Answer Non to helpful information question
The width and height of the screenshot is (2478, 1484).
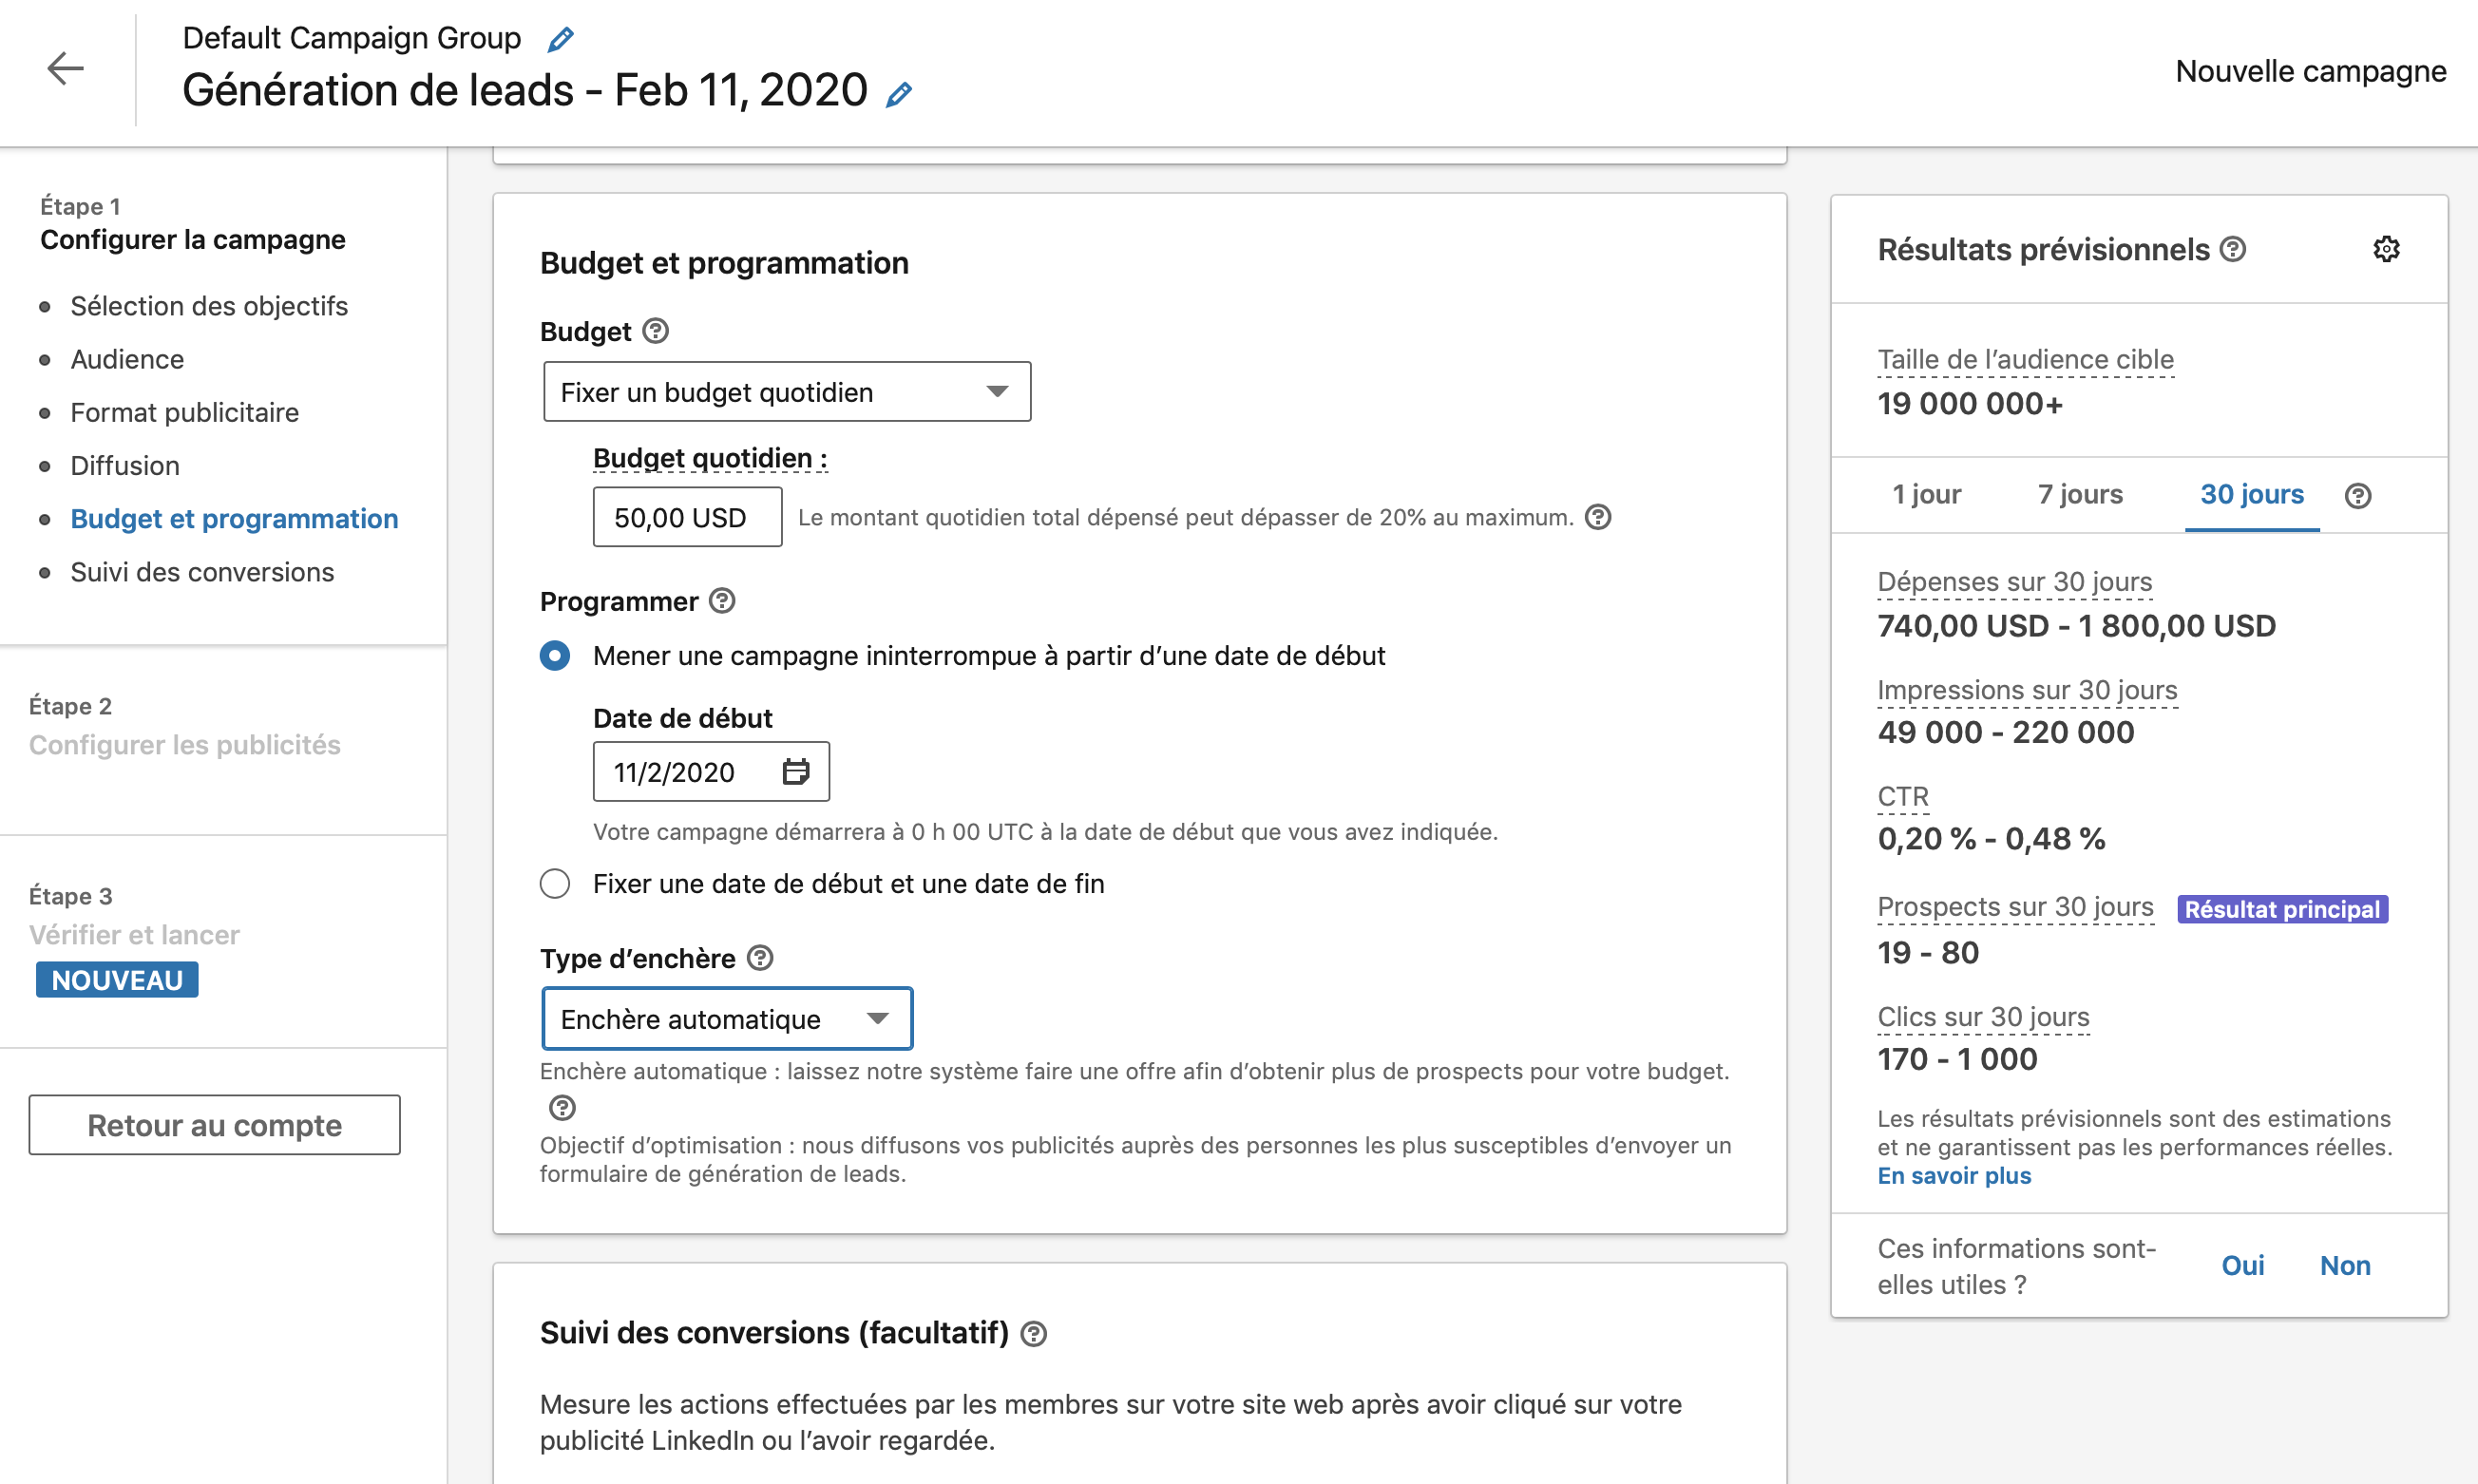(2345, 1266)
